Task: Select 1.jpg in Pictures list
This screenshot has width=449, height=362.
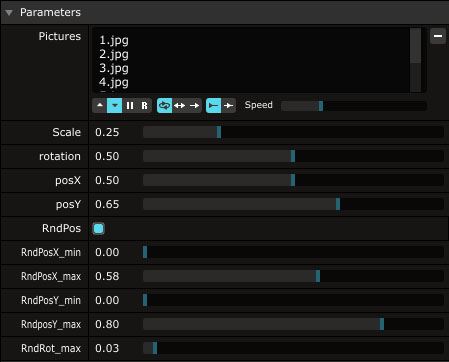Action: (114, 40)
